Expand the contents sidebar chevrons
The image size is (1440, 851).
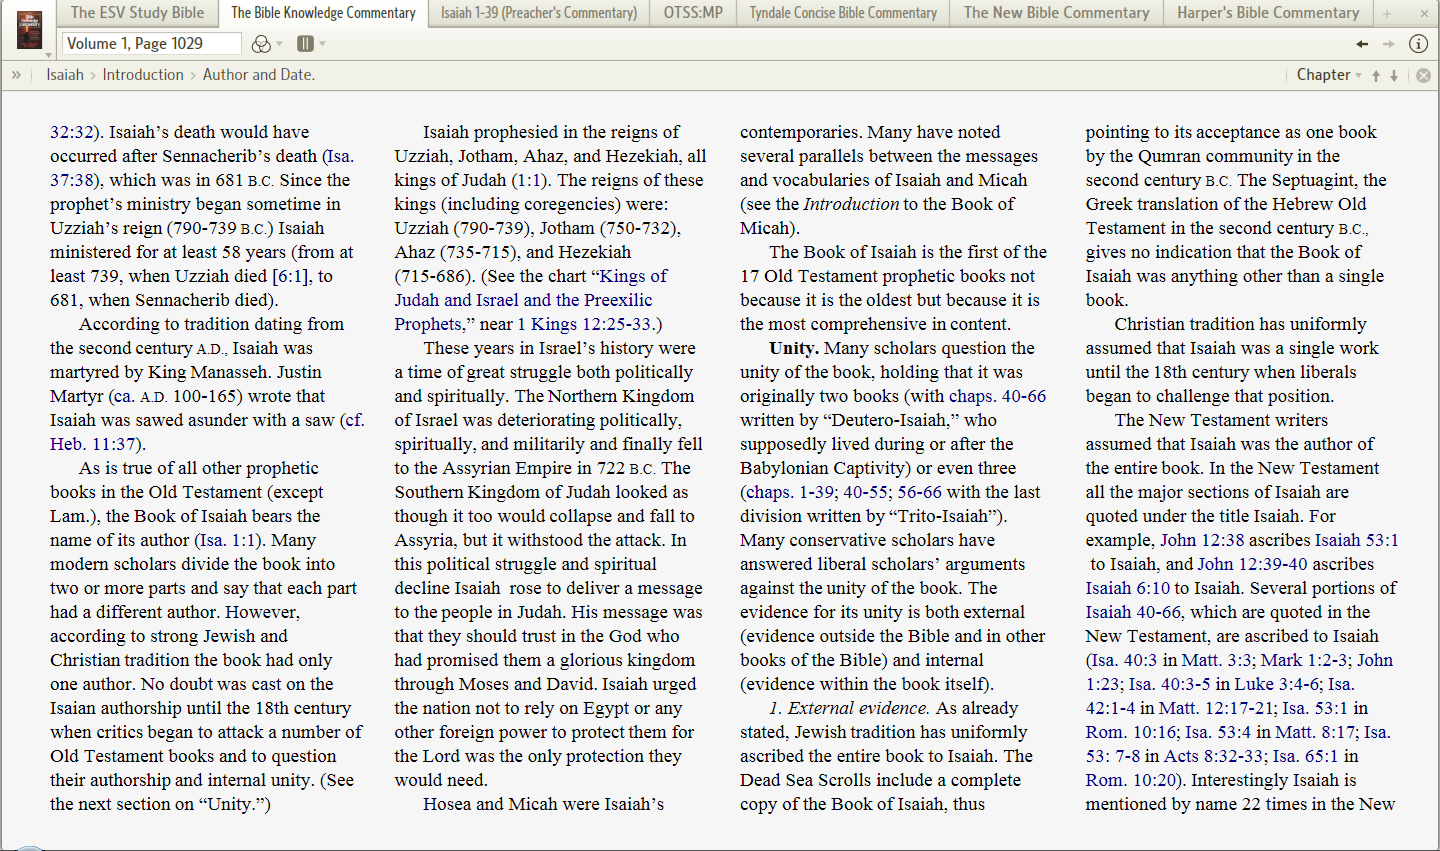coord(16,75)
